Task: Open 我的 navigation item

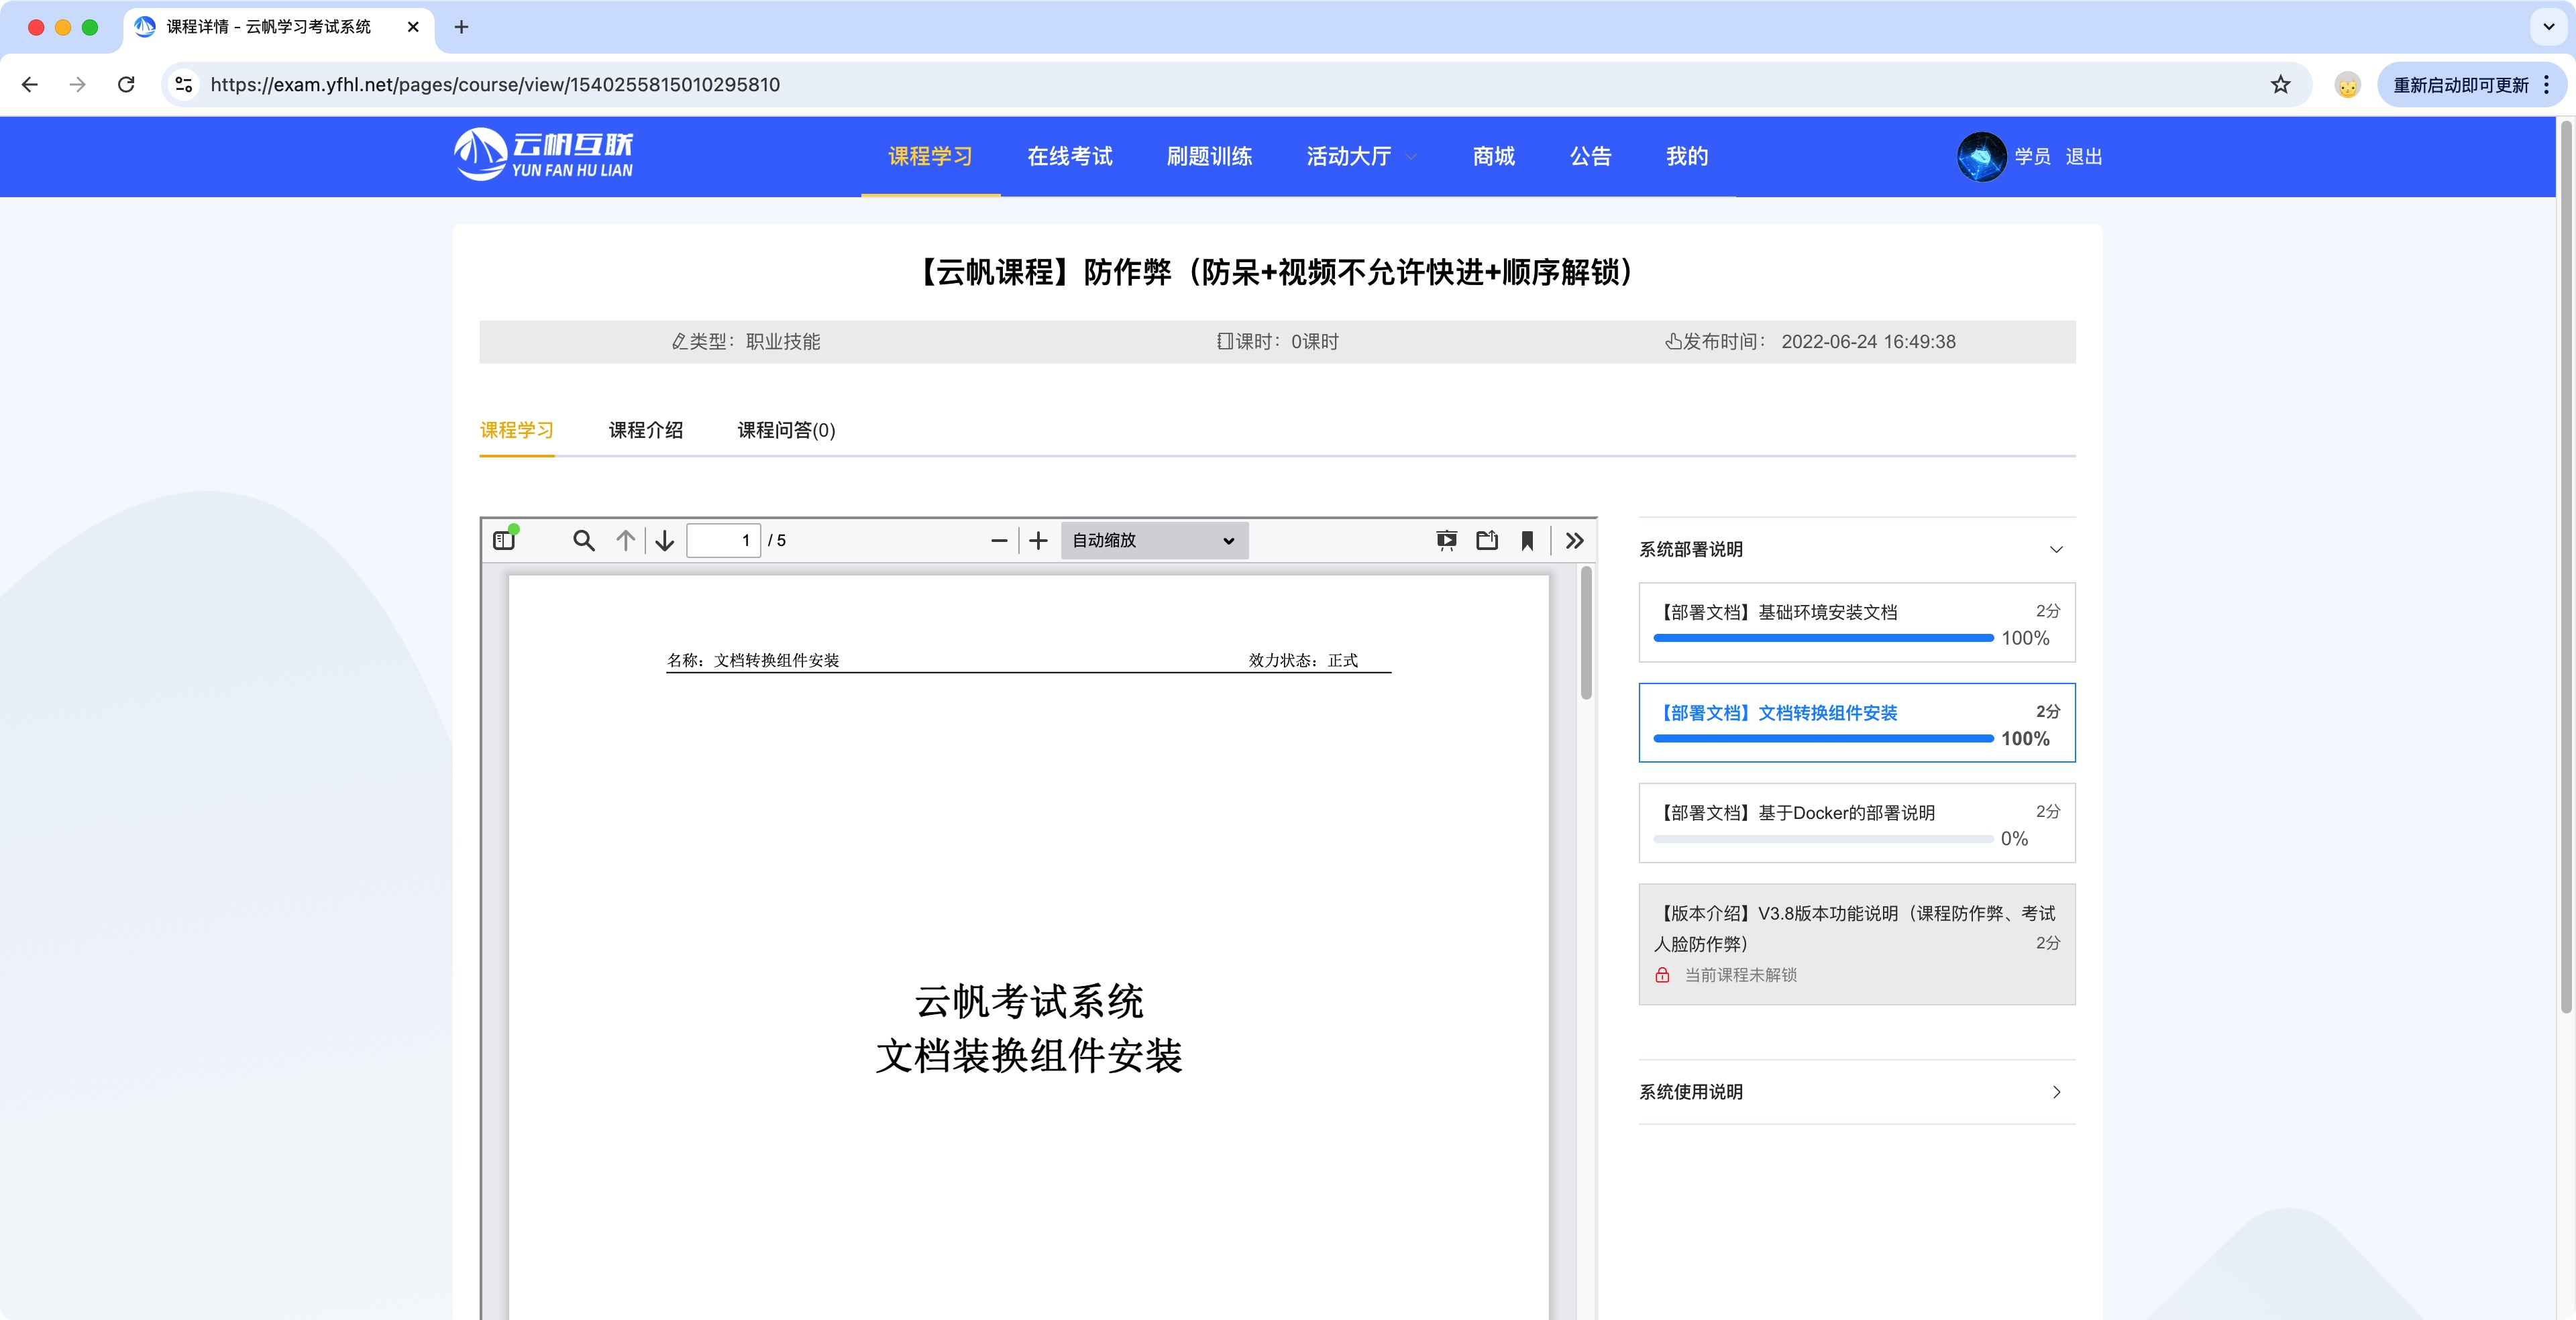Action: [1687, 156]
